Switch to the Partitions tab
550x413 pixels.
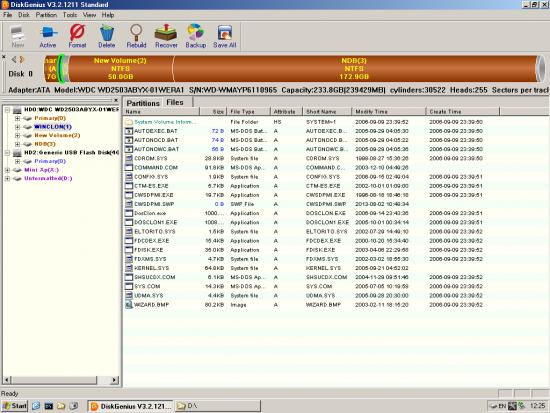(143, 103)
